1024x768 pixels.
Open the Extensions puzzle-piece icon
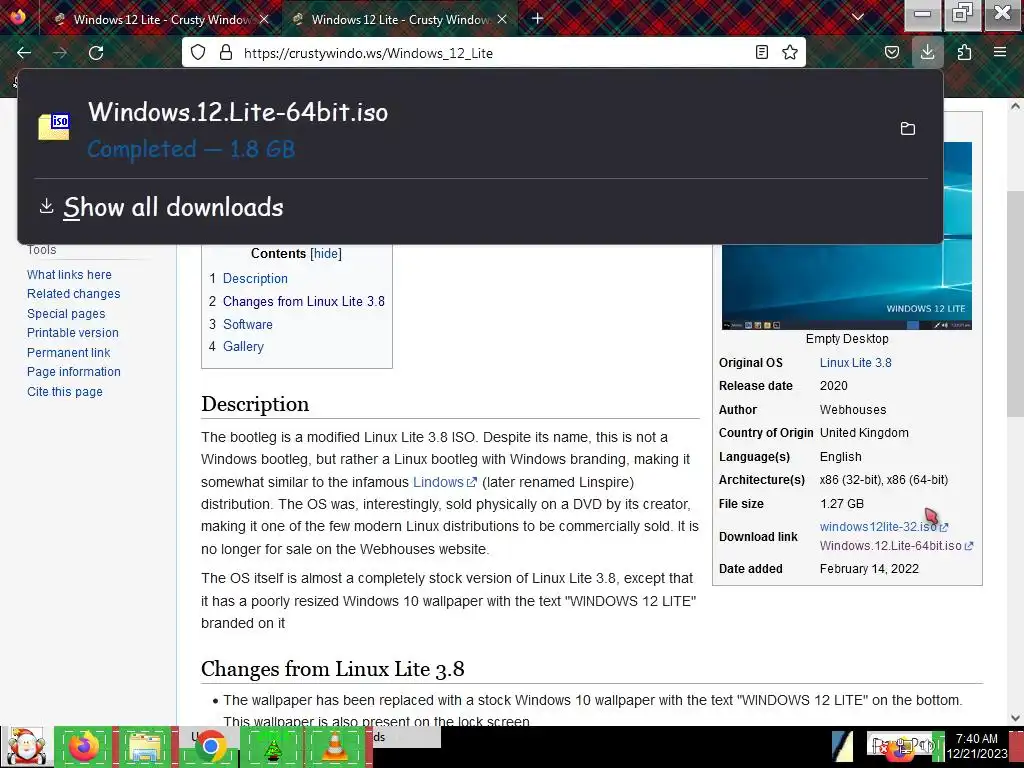[964, 52]
